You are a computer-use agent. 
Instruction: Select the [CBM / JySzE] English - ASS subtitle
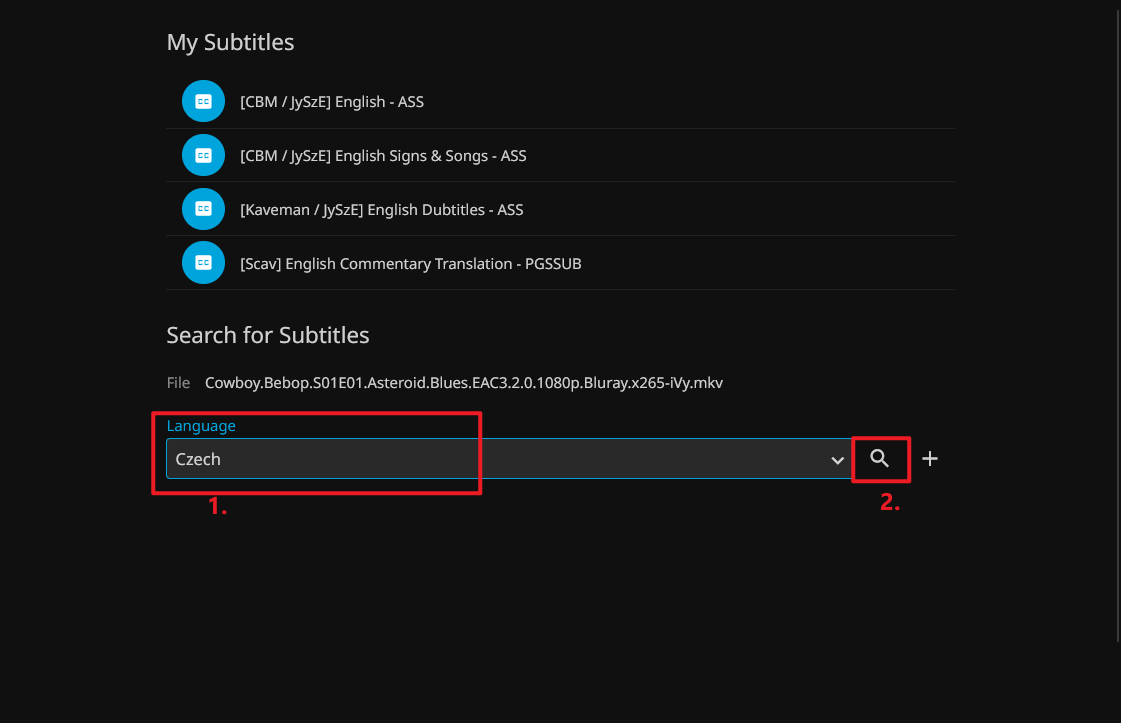pyautogui.click(x=332, y=102)
